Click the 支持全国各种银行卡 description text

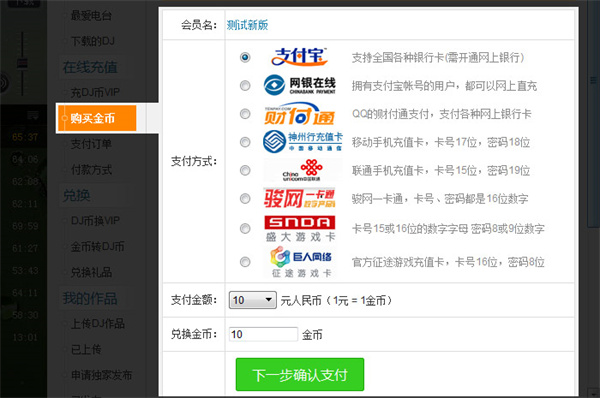point(438,57)
